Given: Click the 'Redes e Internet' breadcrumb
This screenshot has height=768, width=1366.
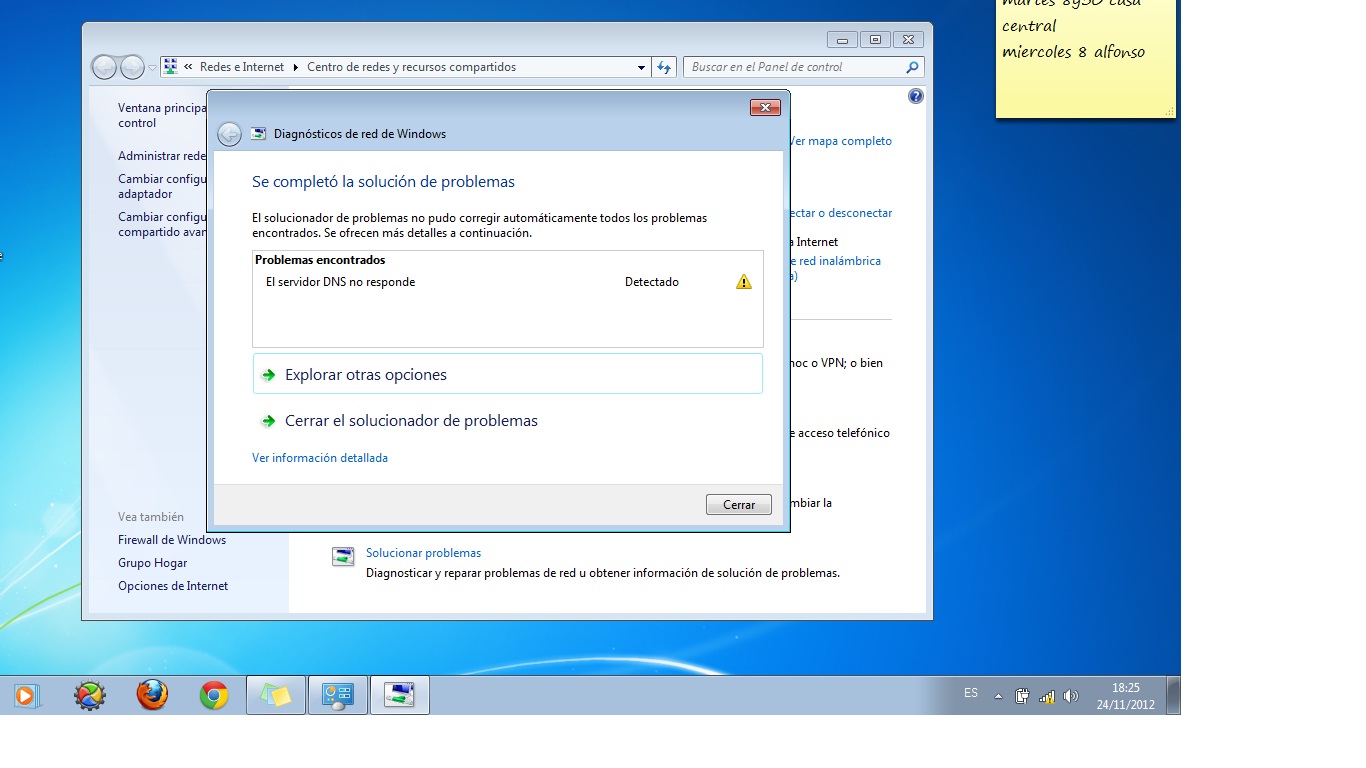Looking at the screenshot, I should [242, 67].
